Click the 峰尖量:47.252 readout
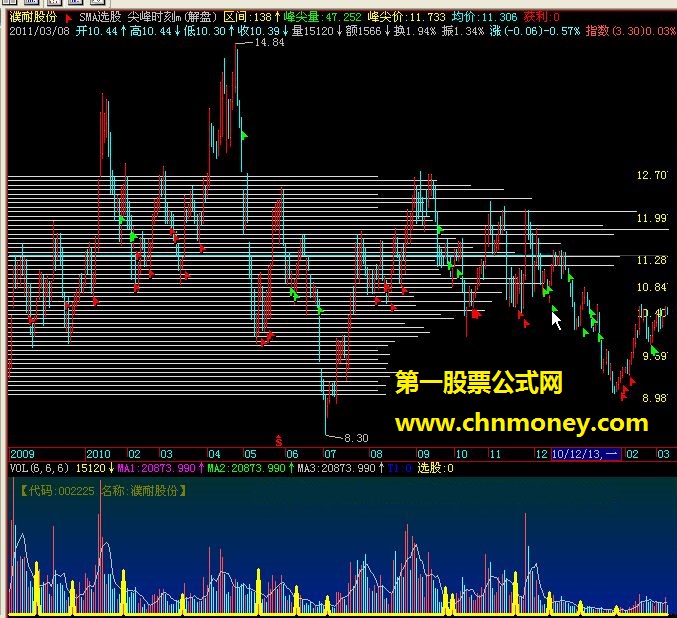 coord(322,17)
